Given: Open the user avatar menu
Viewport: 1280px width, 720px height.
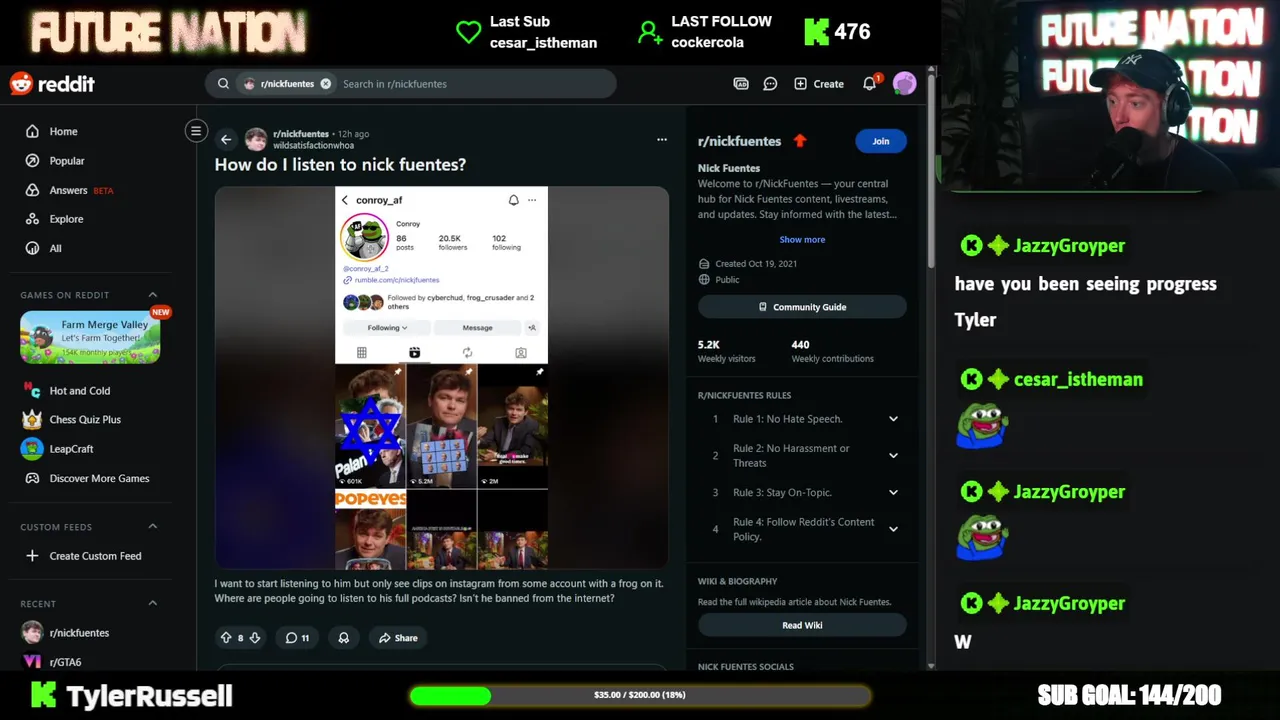Looking at the screenshot, I should coord(904,84).
